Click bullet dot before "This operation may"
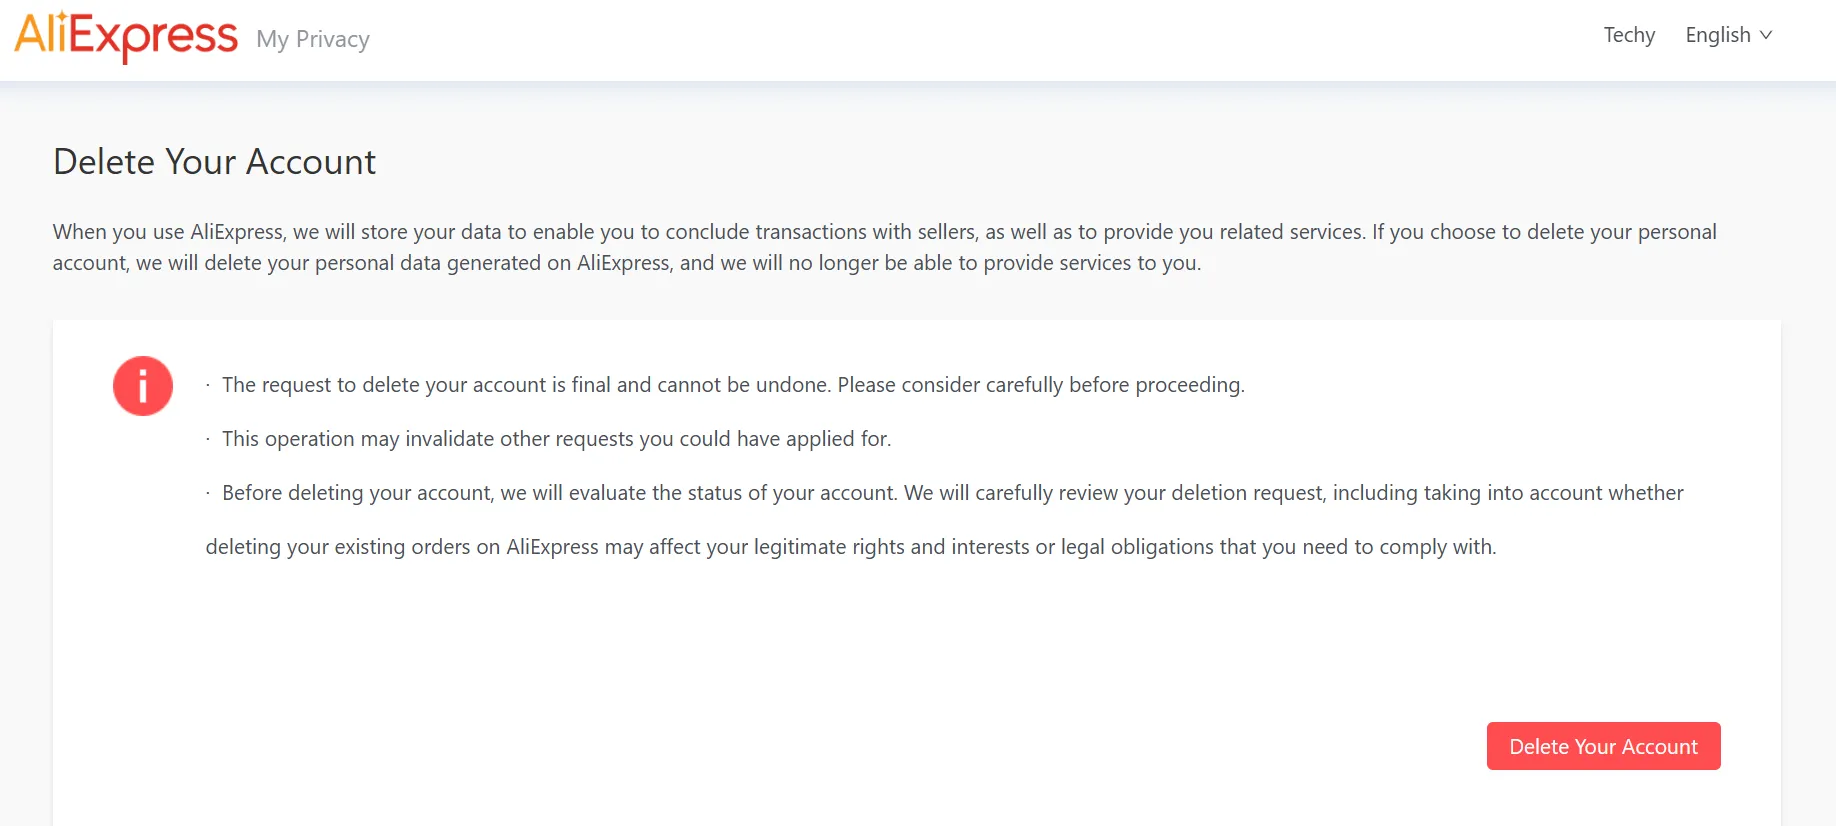This screenshot has height=826, width=1836. tap(208, 440)
